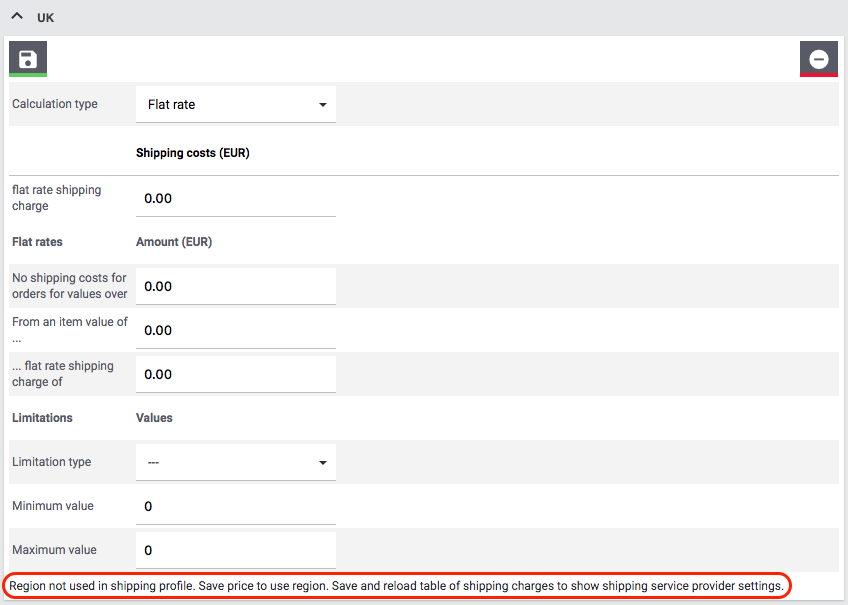848x605 pixels.
Task: Focus the No shipping costs for orders field
Action: point(235,286)
